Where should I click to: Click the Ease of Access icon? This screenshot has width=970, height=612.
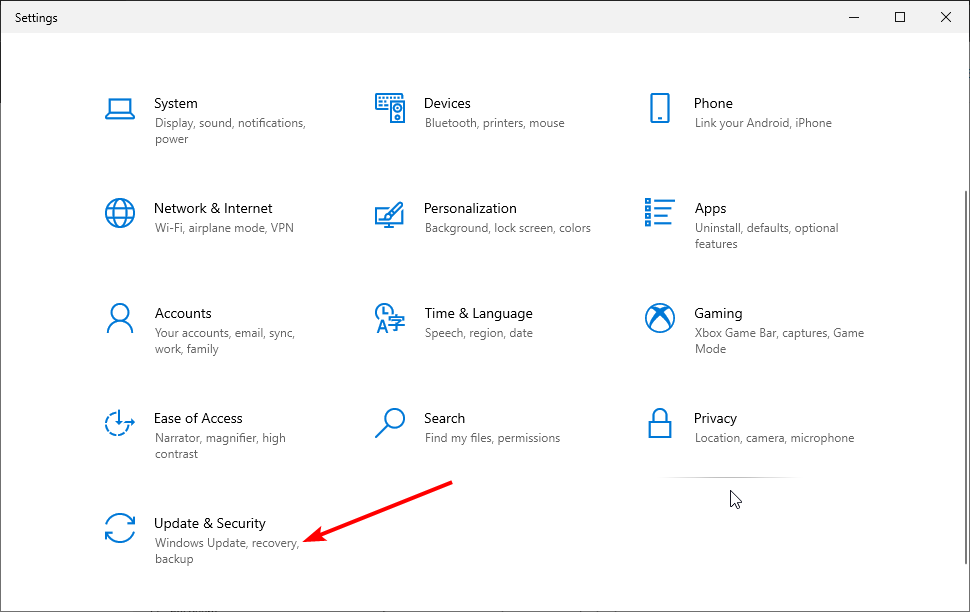(x=119, y=423)
